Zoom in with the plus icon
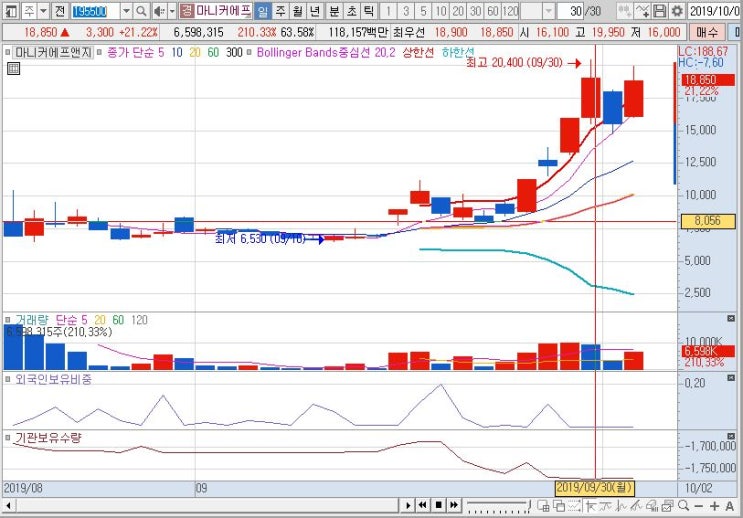The image size is (743, 518). point(714,506)
